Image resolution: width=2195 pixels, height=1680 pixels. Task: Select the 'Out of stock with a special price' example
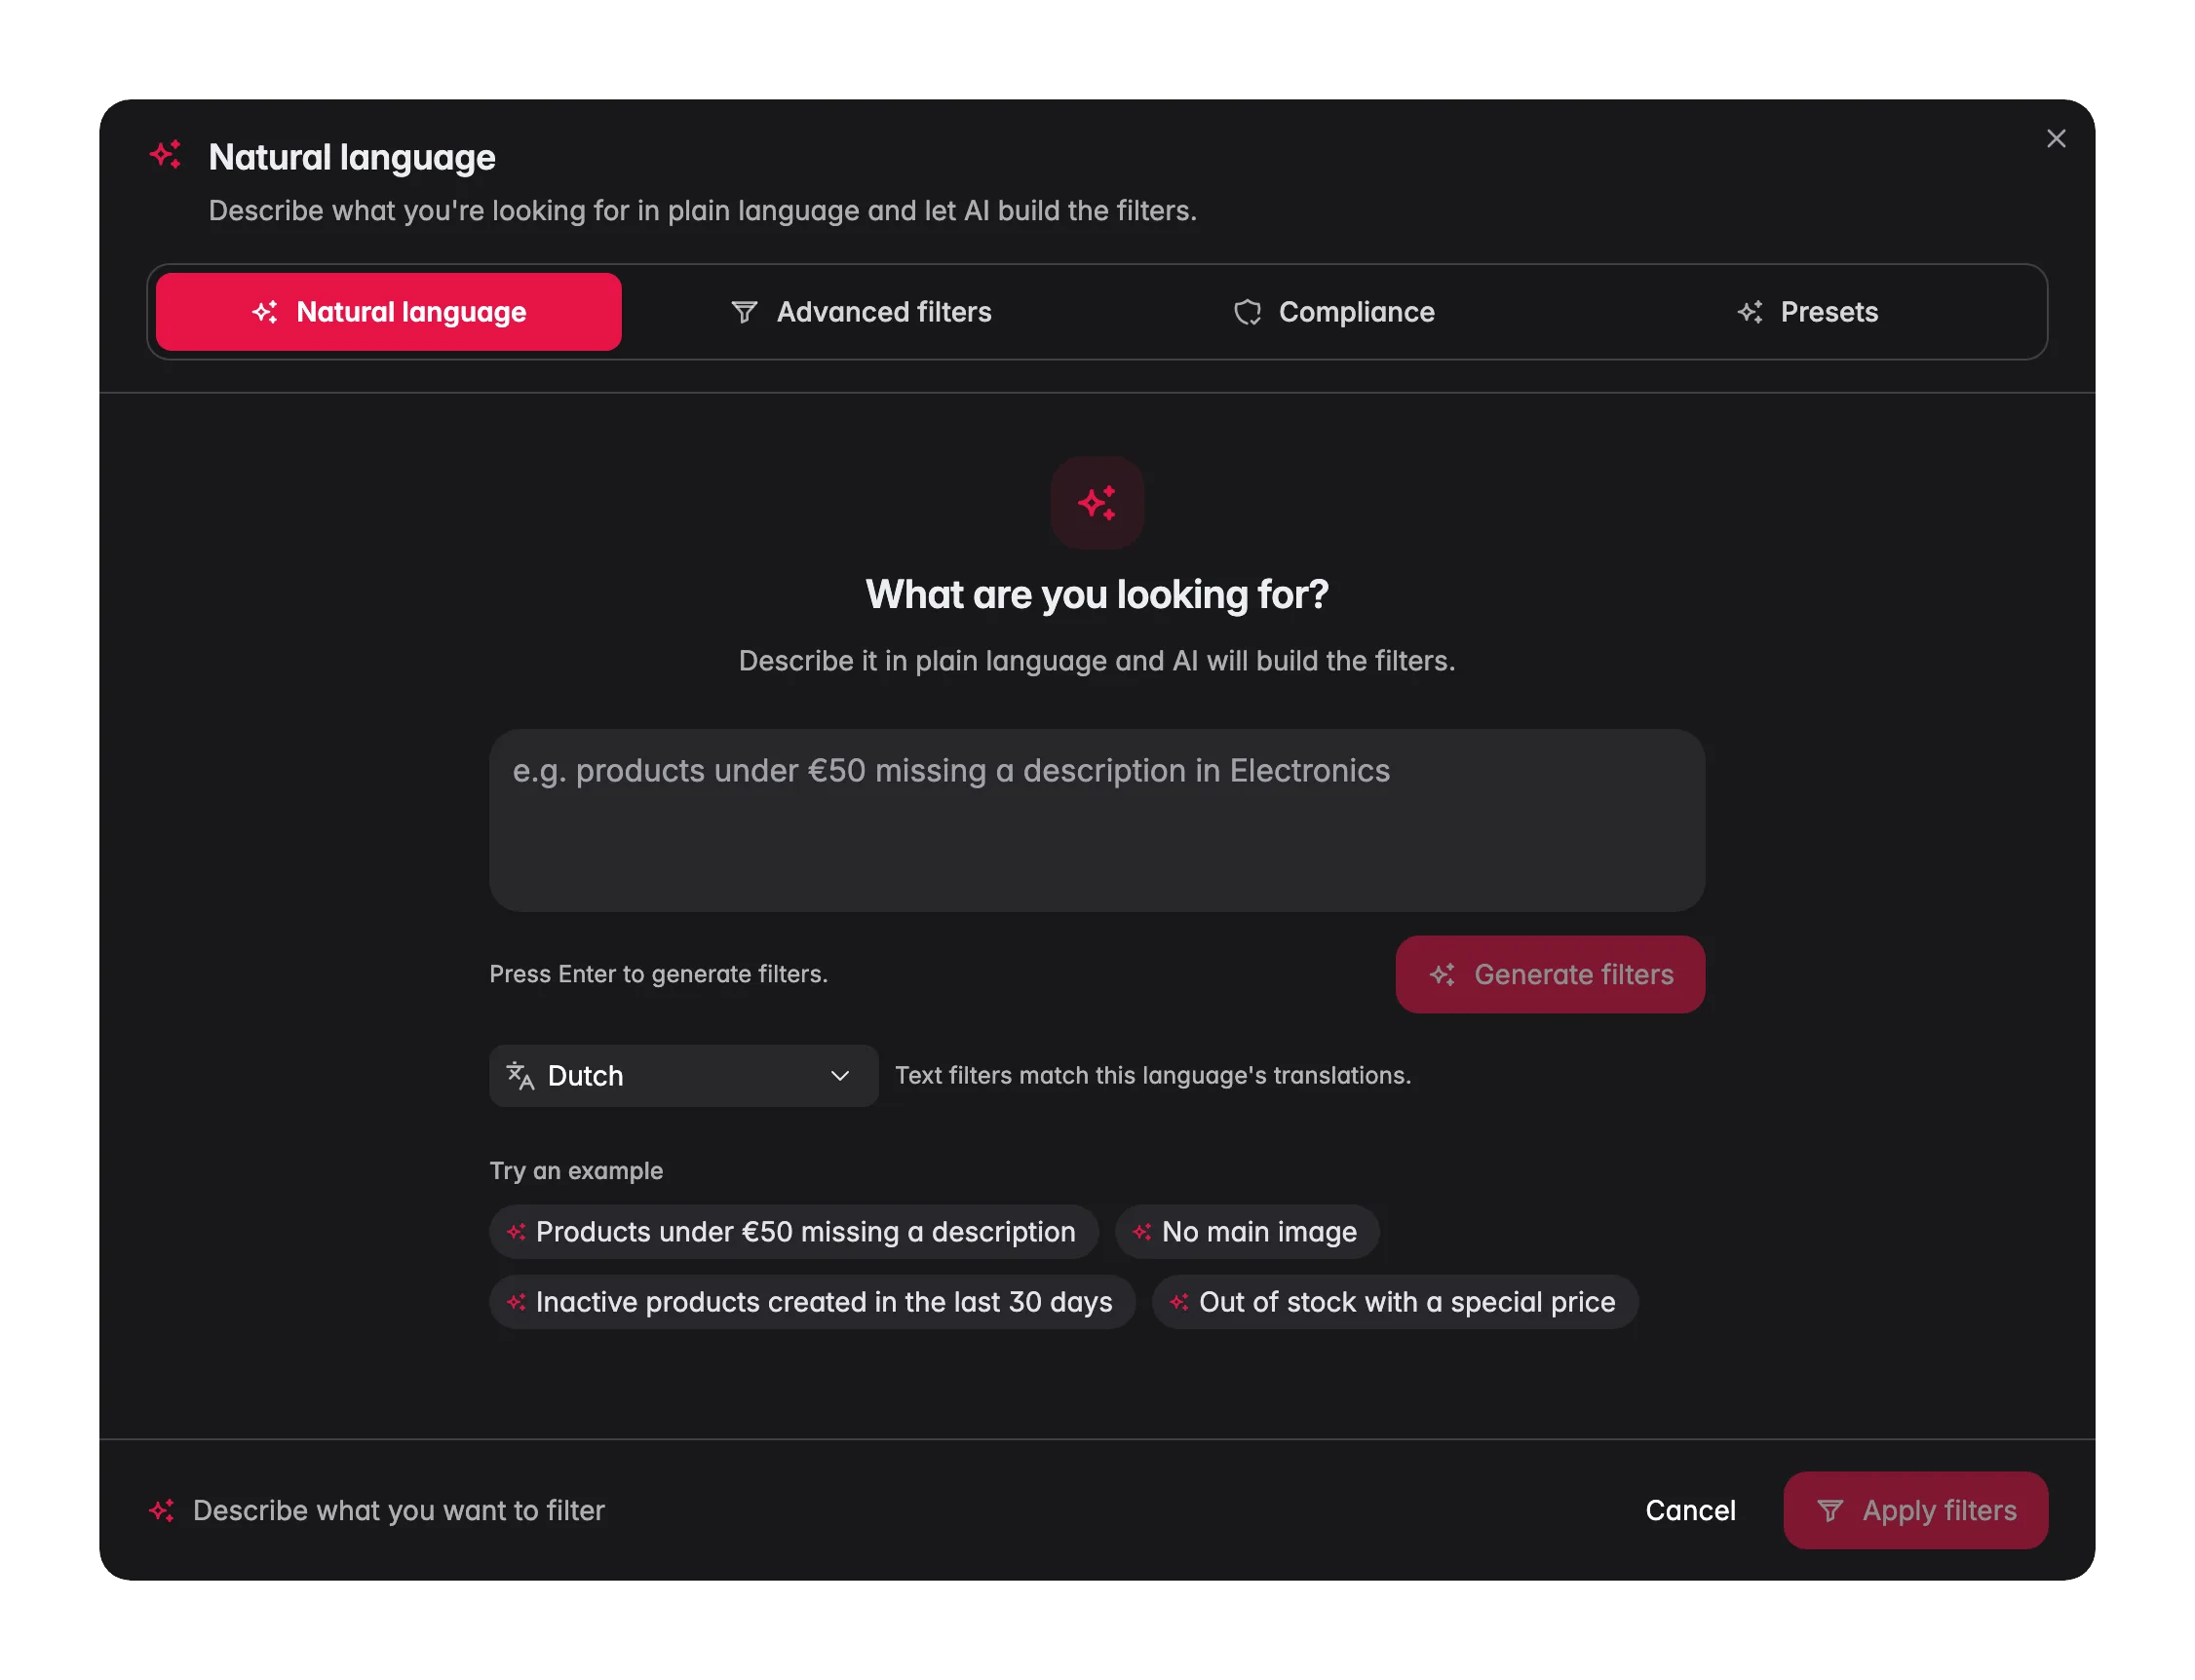coord(1395,1302)
